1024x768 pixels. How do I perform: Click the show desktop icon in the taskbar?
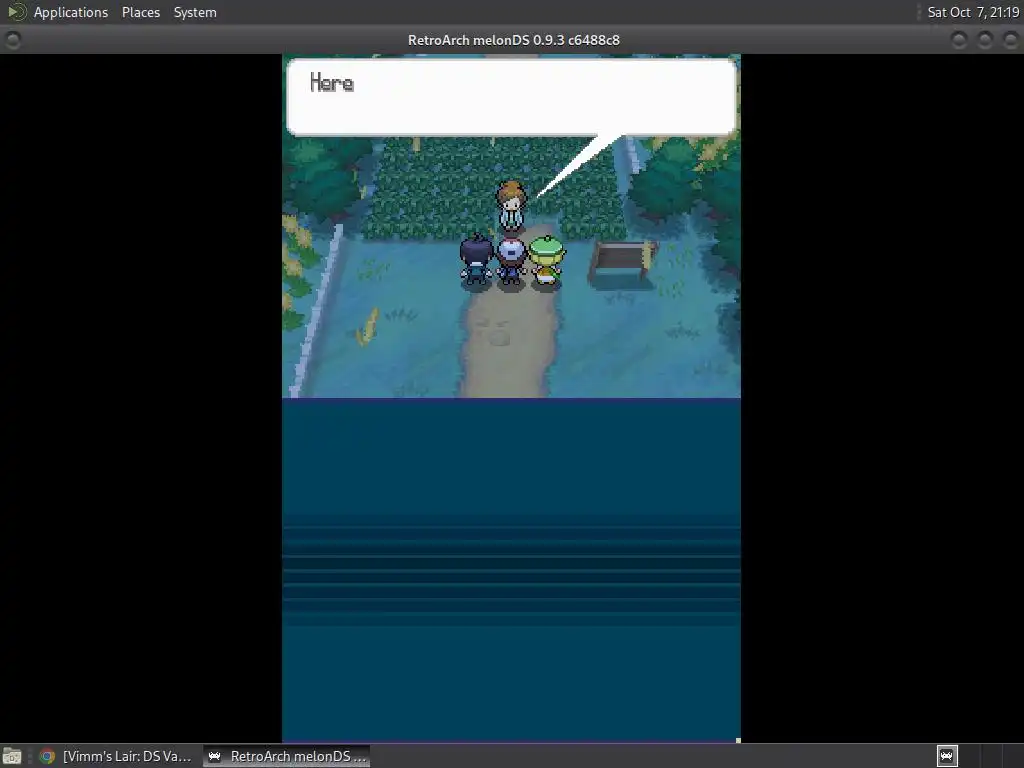pyautogui.click(x=12, y=756)
